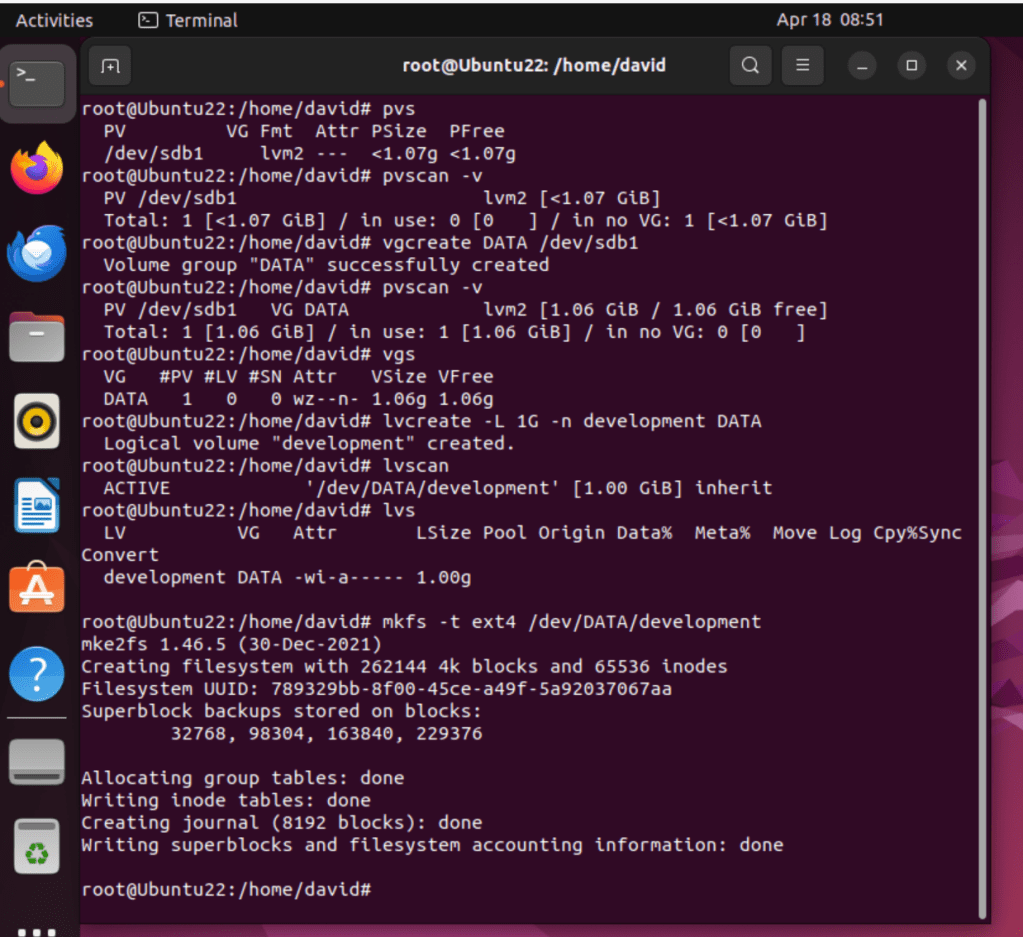Open the Files manager from dock
The image size is (1023, 937).
coord(38,337)
